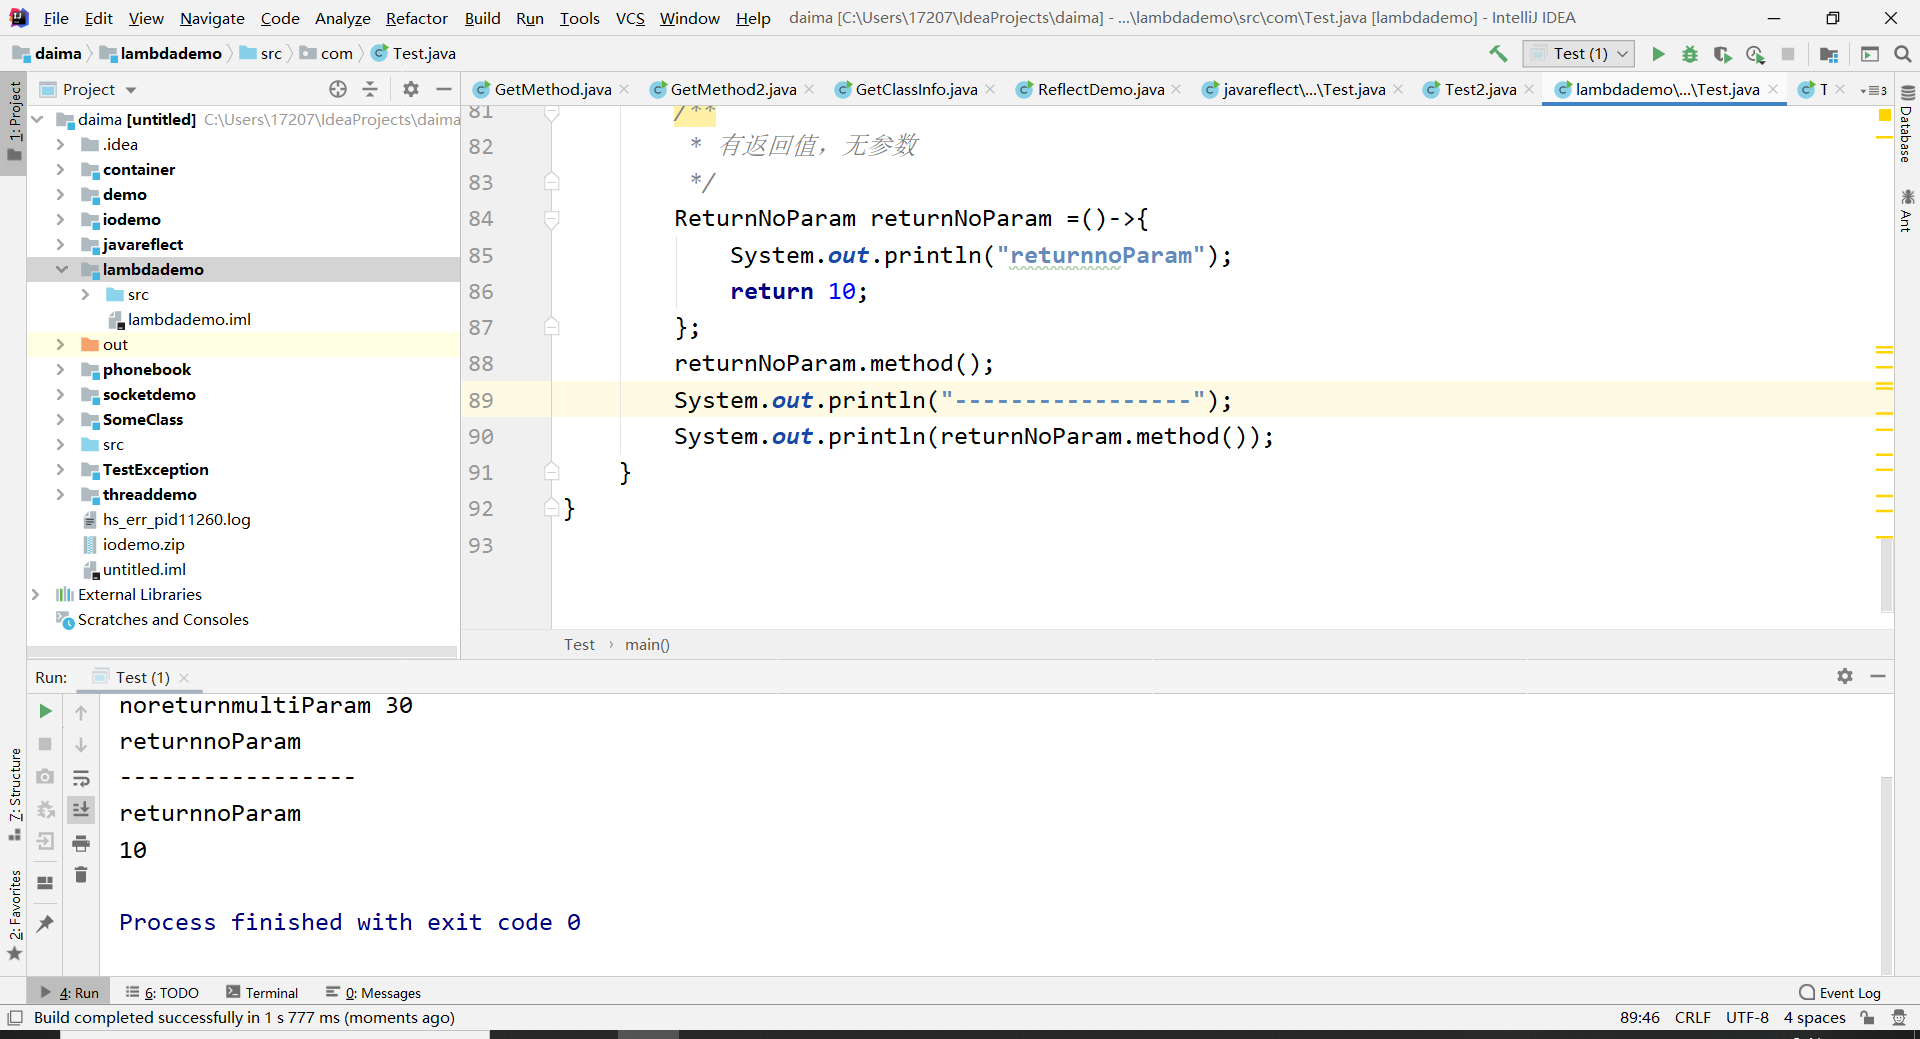Switch to Test2.java tab
This screenshot has height=1039, width=1920.
click(1479, 89)
